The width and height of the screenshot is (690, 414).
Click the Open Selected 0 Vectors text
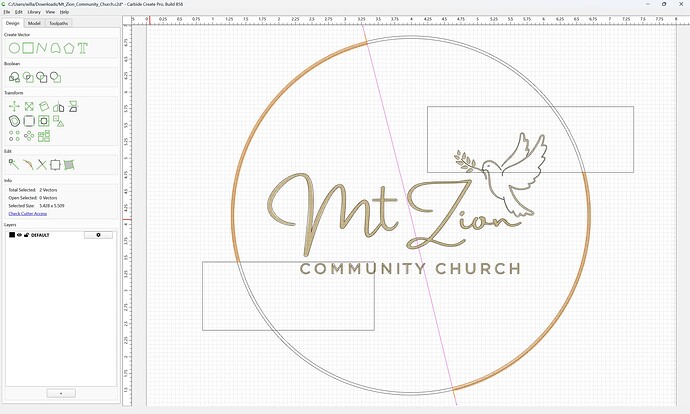[x=33, y=198]
